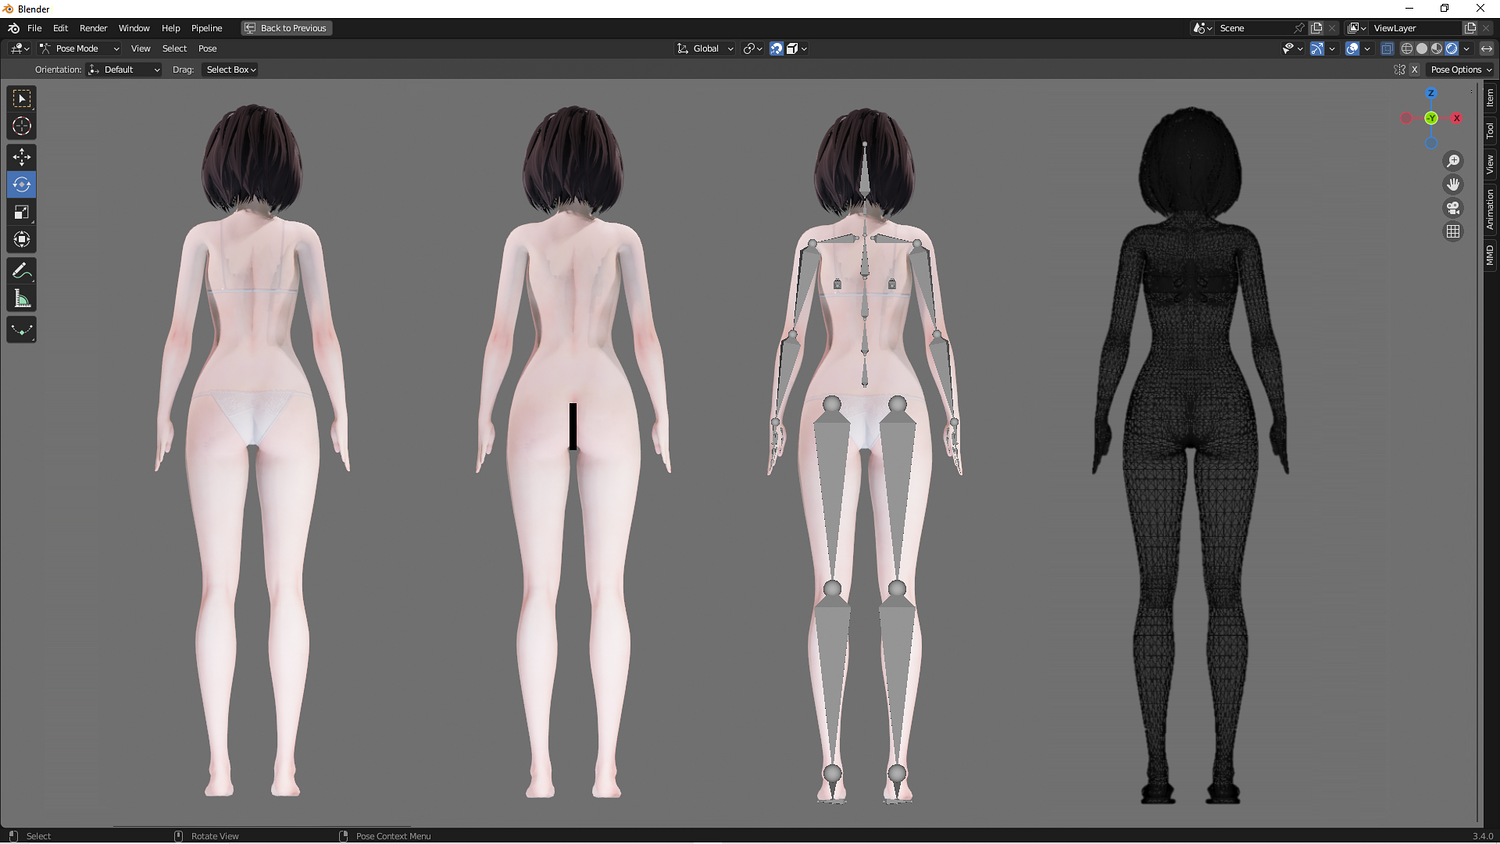This screenshot has width=1500, height=844.
Task: Delete the Scene with its X icon
Action: tap(1332, 28)
